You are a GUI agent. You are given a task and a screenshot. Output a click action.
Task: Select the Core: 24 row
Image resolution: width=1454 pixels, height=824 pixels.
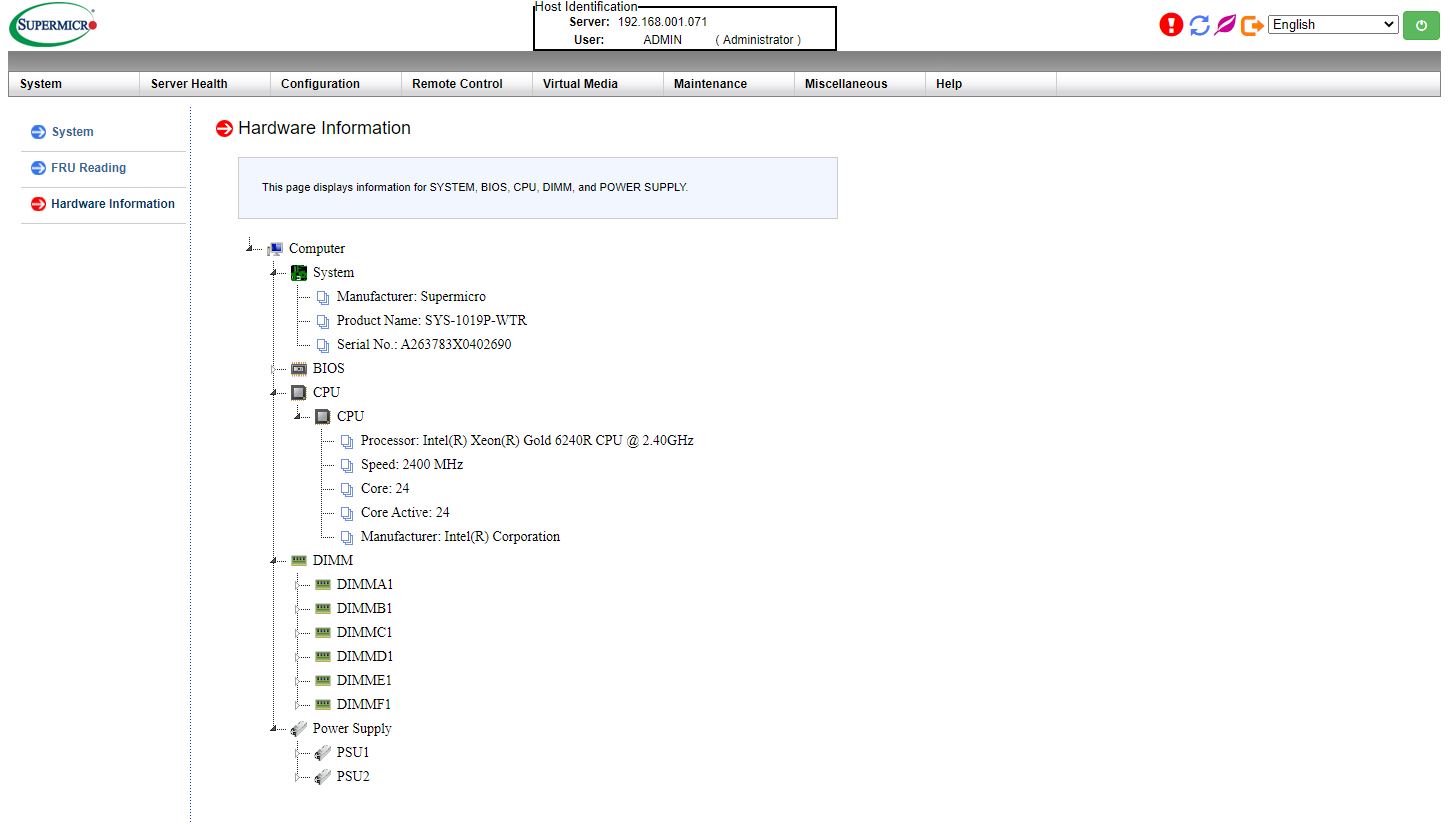[x=385, y=488]
